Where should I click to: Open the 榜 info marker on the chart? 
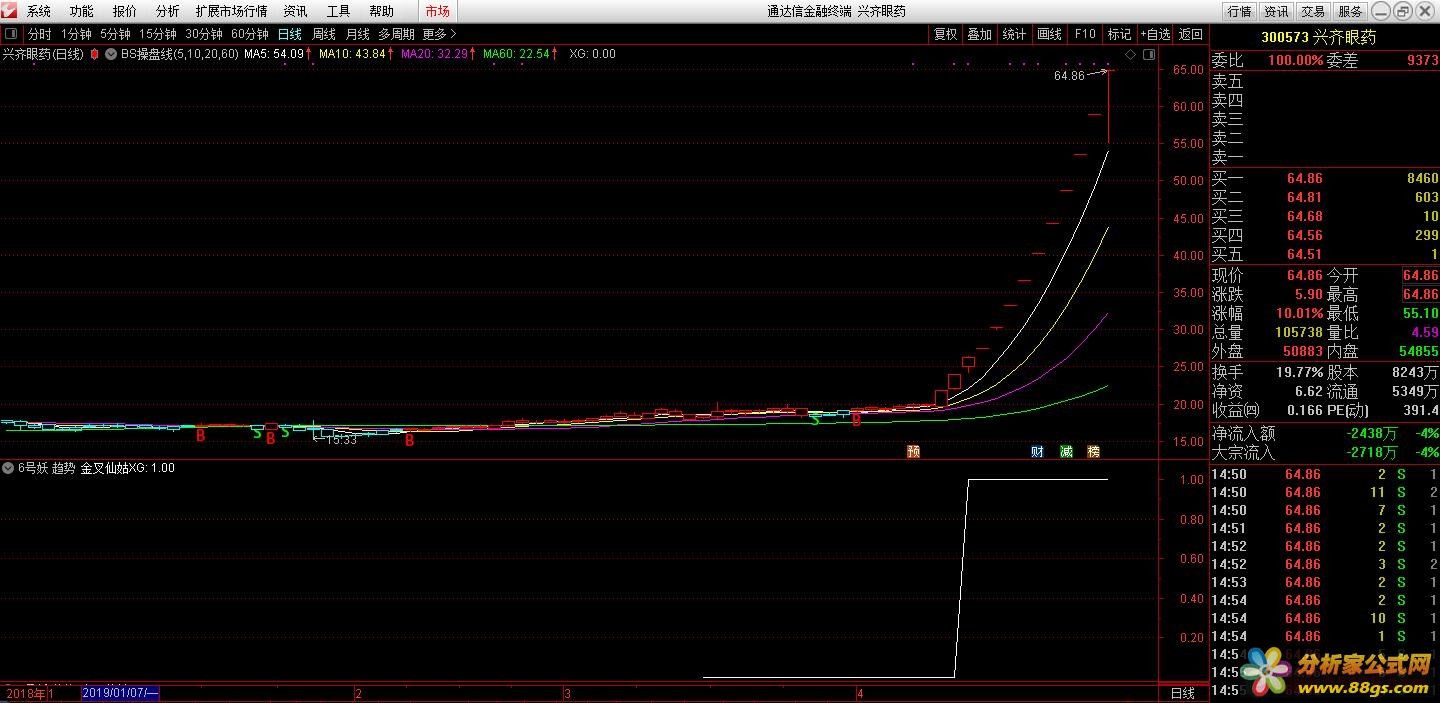pyautogui.click(x=1093, y=452)
